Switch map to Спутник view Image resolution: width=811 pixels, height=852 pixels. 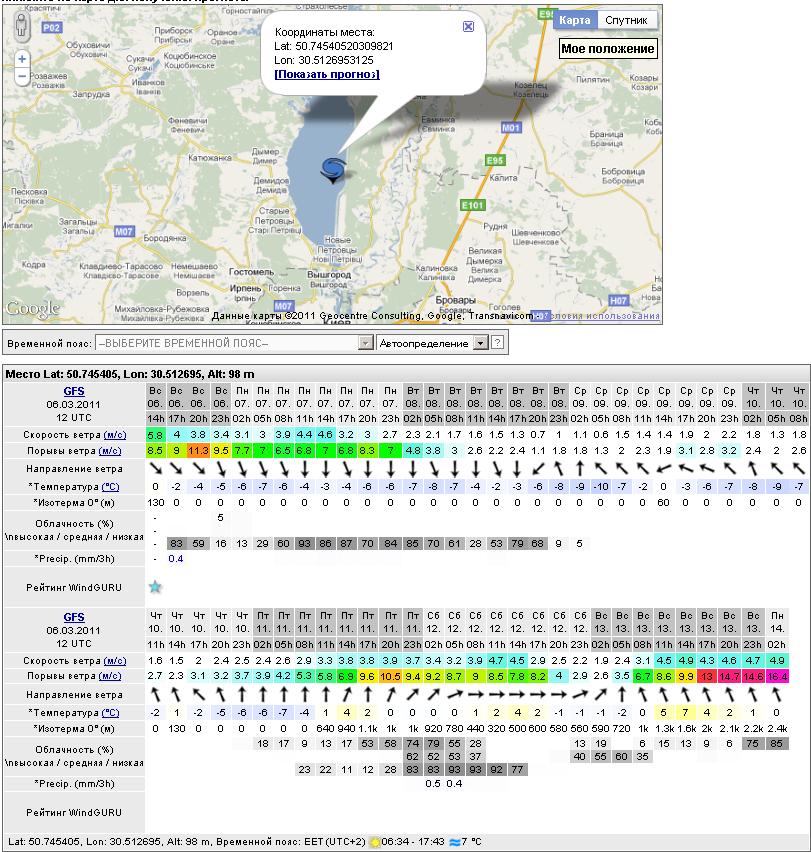(x=628, y=20)
